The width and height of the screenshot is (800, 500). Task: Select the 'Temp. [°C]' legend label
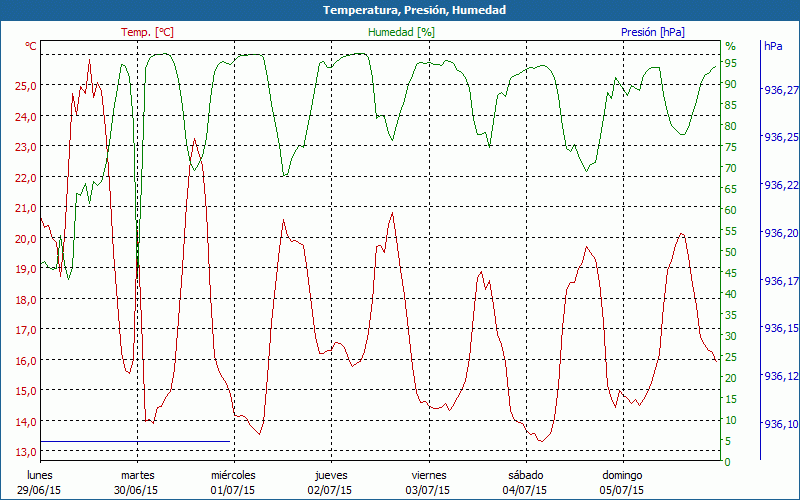coord(147,32)
